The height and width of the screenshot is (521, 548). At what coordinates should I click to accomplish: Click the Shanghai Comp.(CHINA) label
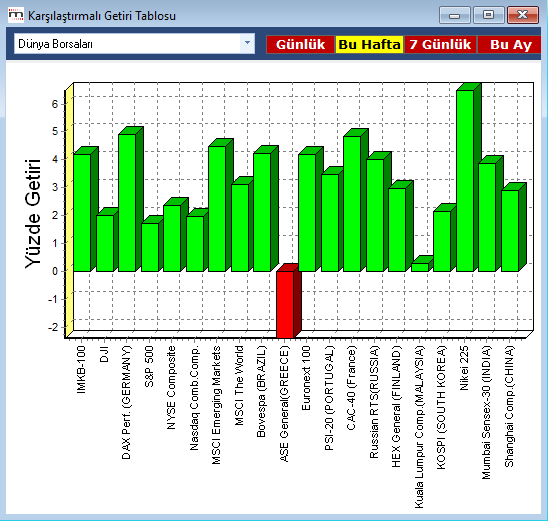tap(509, 406)
